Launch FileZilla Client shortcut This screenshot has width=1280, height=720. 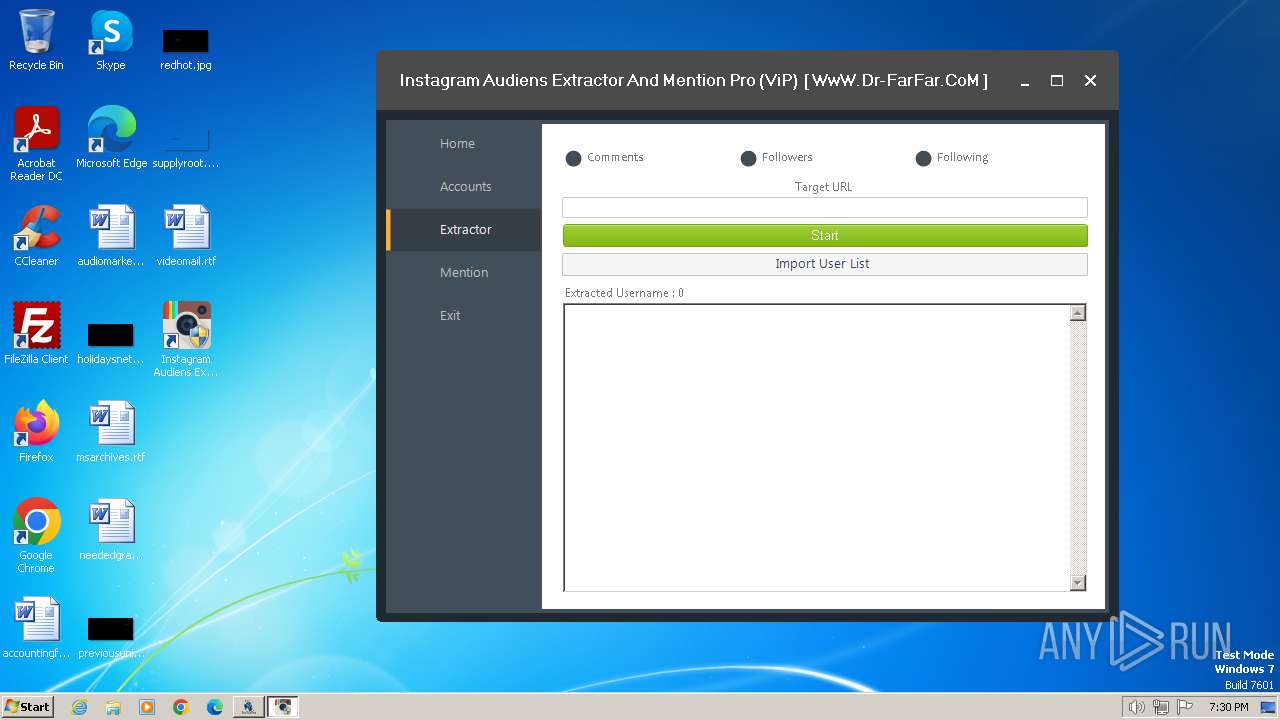[36, 334]
